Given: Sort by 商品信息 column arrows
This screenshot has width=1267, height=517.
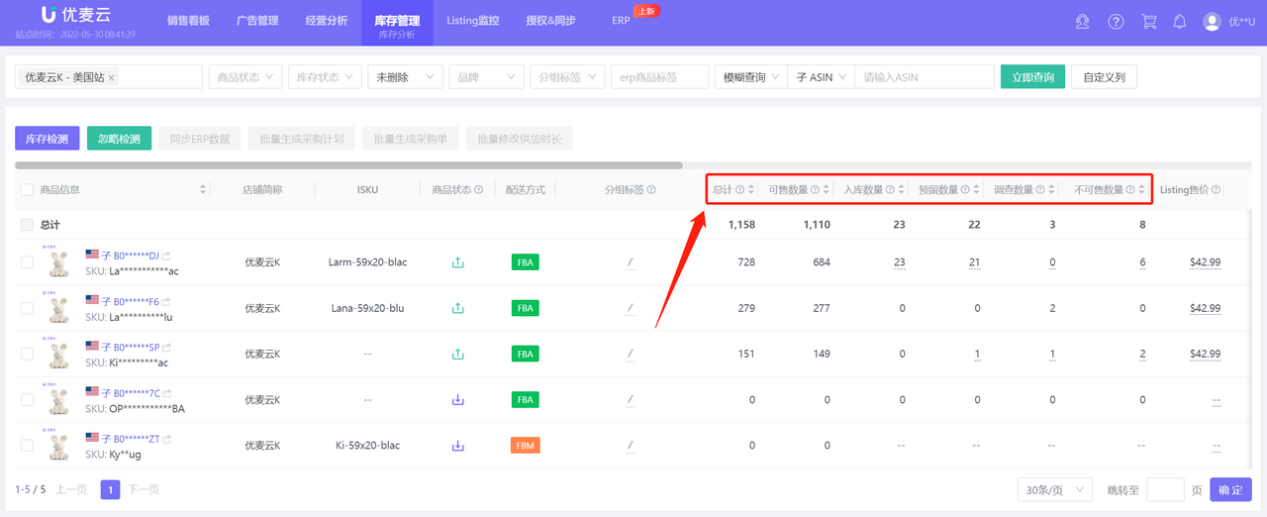Looking at the screenshot, I should pyautogui.click(x=203, y=189).
